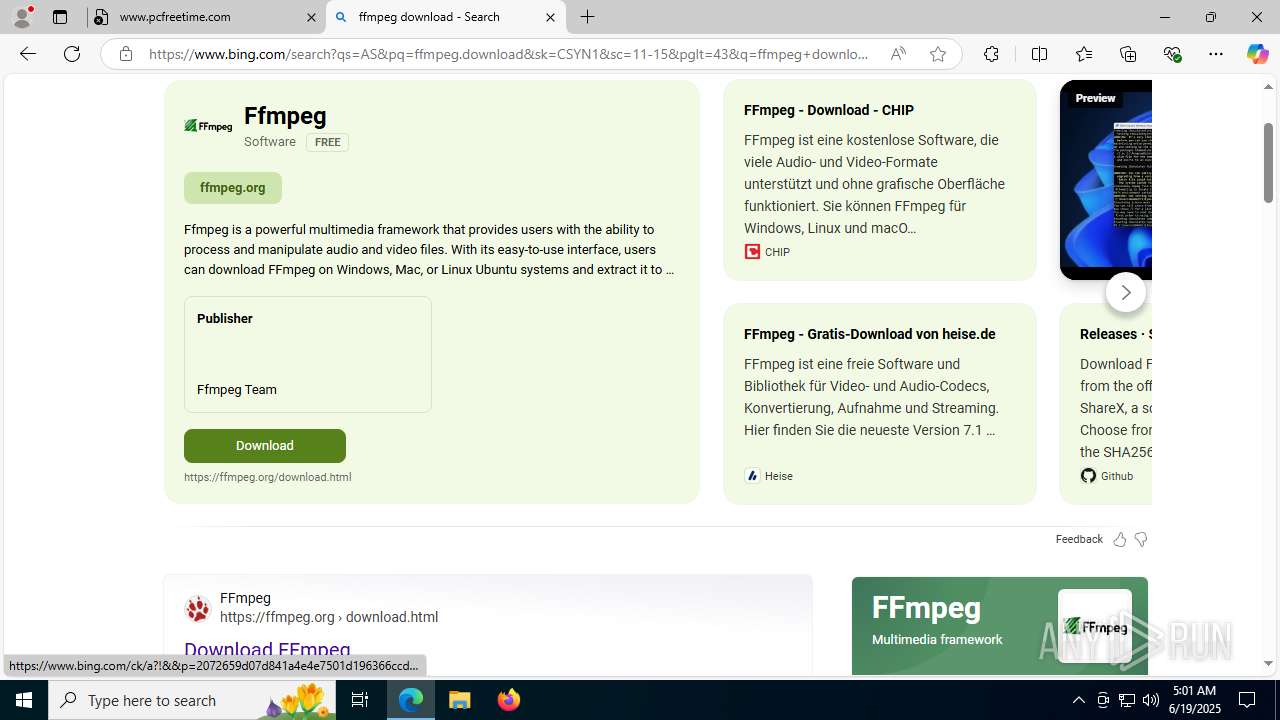Switch to the www.pcfreetime.com tab
This screenshot has height=720, width=1280.
tap(207, 17)
